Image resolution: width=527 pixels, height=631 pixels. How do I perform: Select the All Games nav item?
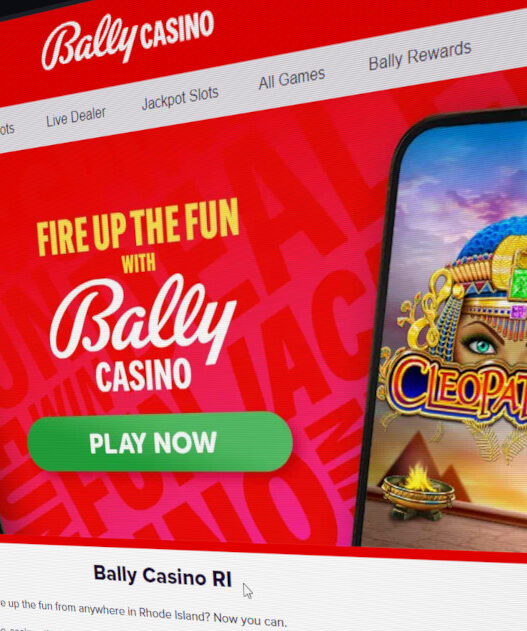point(292,78)
